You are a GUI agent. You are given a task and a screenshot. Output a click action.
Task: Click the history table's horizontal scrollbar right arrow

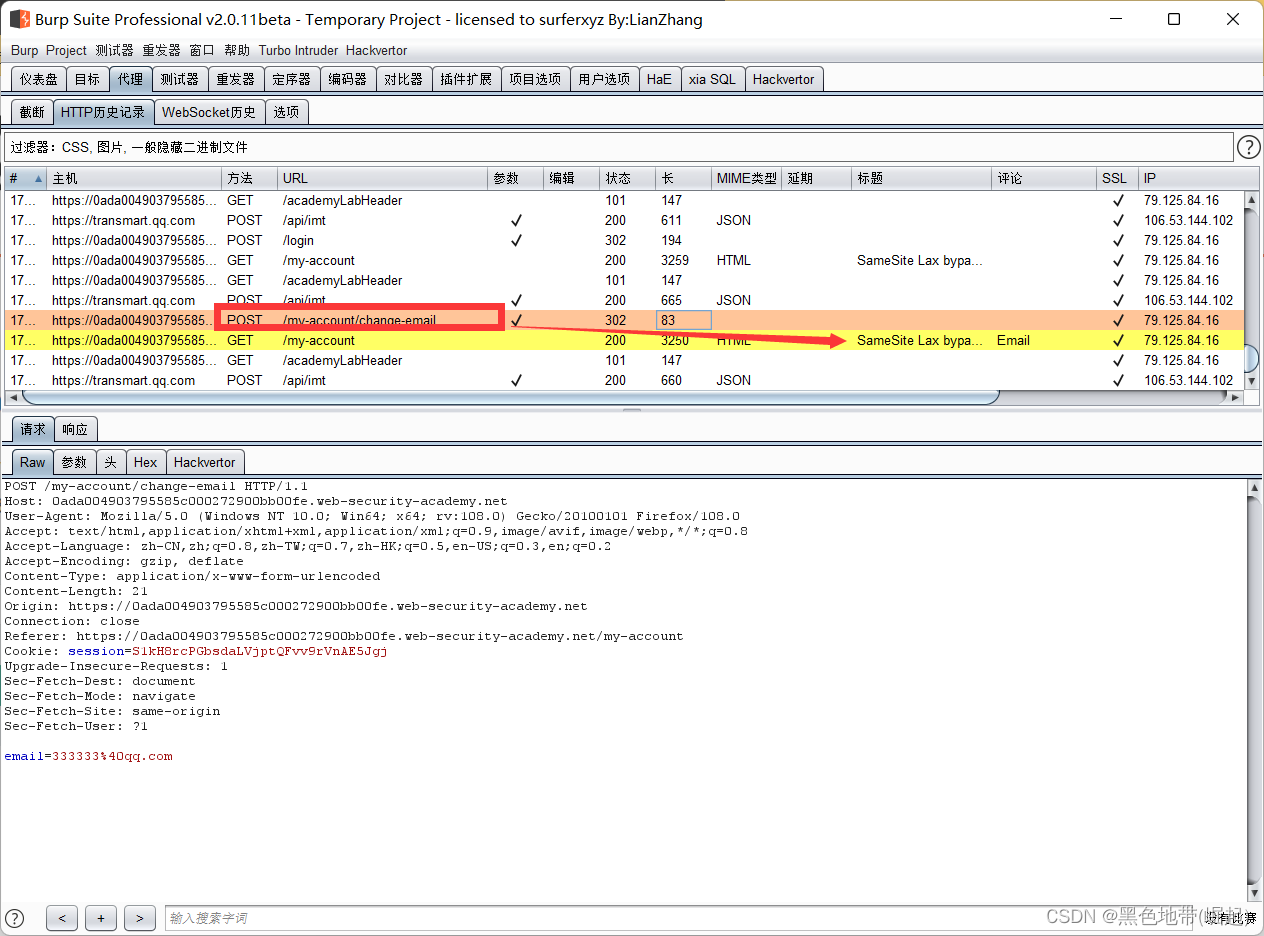pos(1235,397)
